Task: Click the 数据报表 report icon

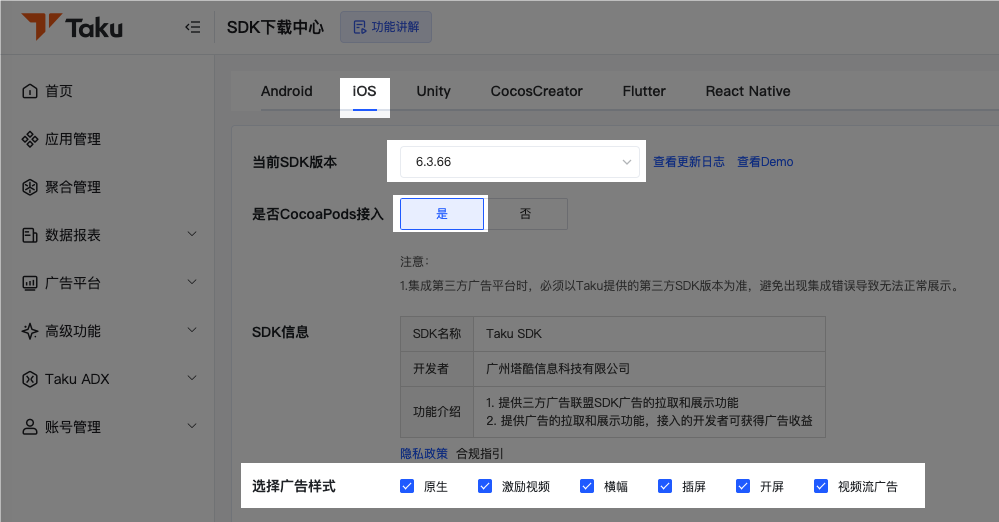Action: coord(30,235)
